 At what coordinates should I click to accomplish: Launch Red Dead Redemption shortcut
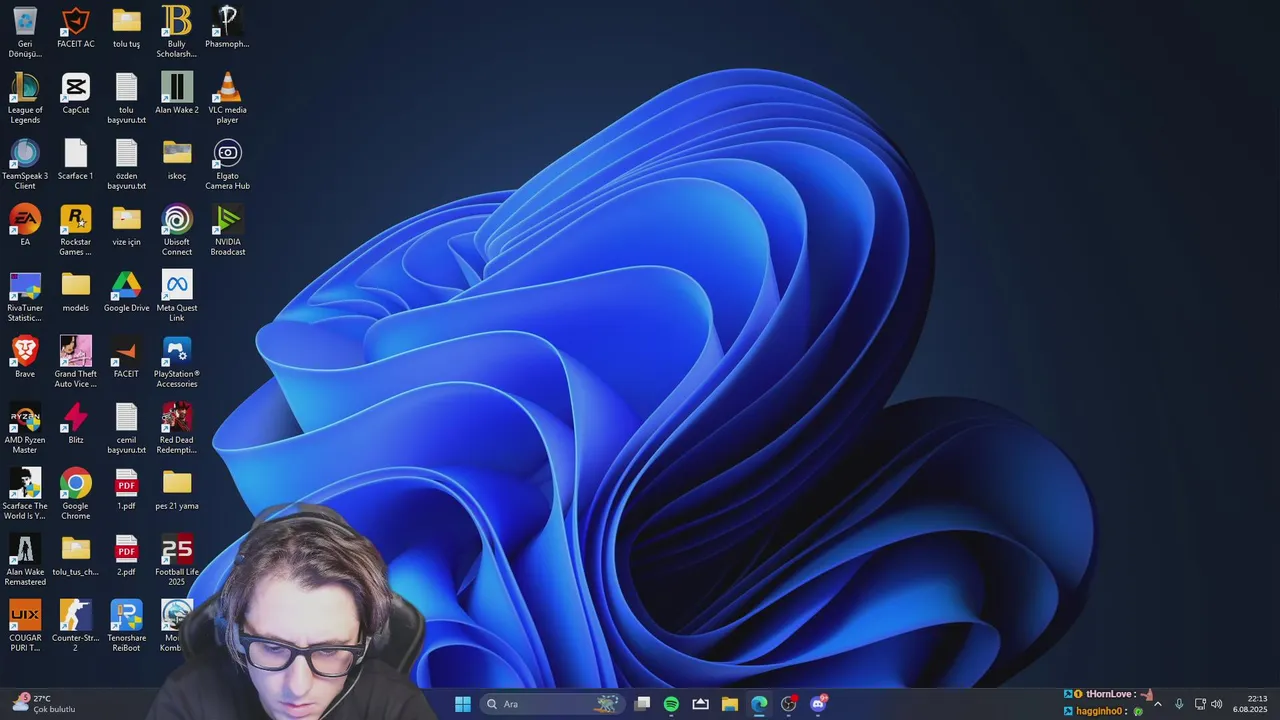(177, 427)
